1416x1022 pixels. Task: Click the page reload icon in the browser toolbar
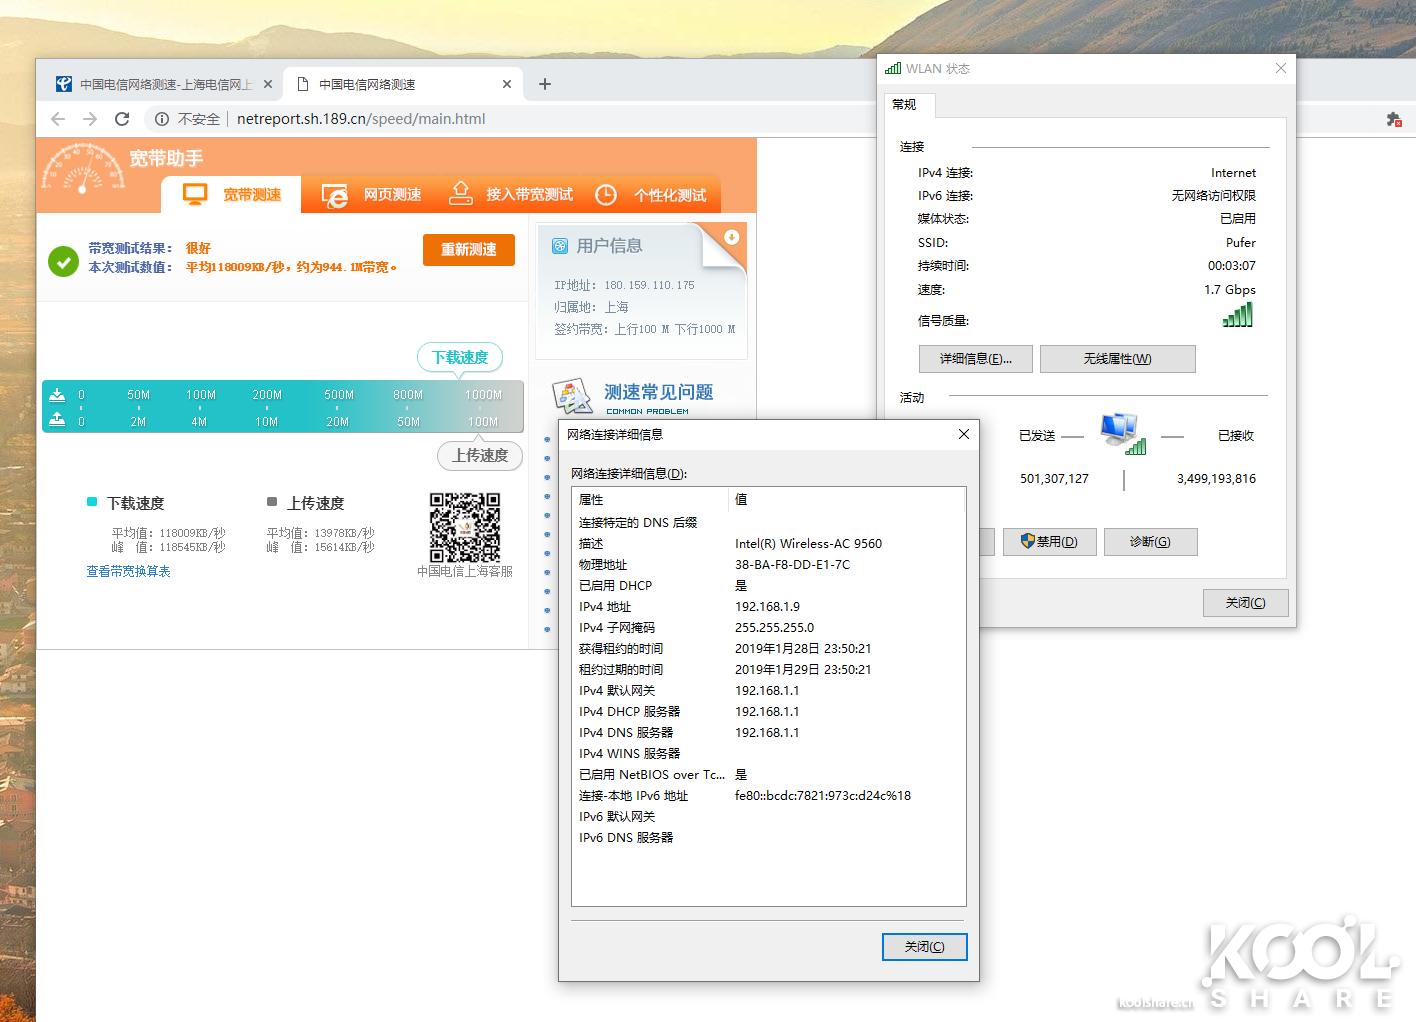point(122,118)
